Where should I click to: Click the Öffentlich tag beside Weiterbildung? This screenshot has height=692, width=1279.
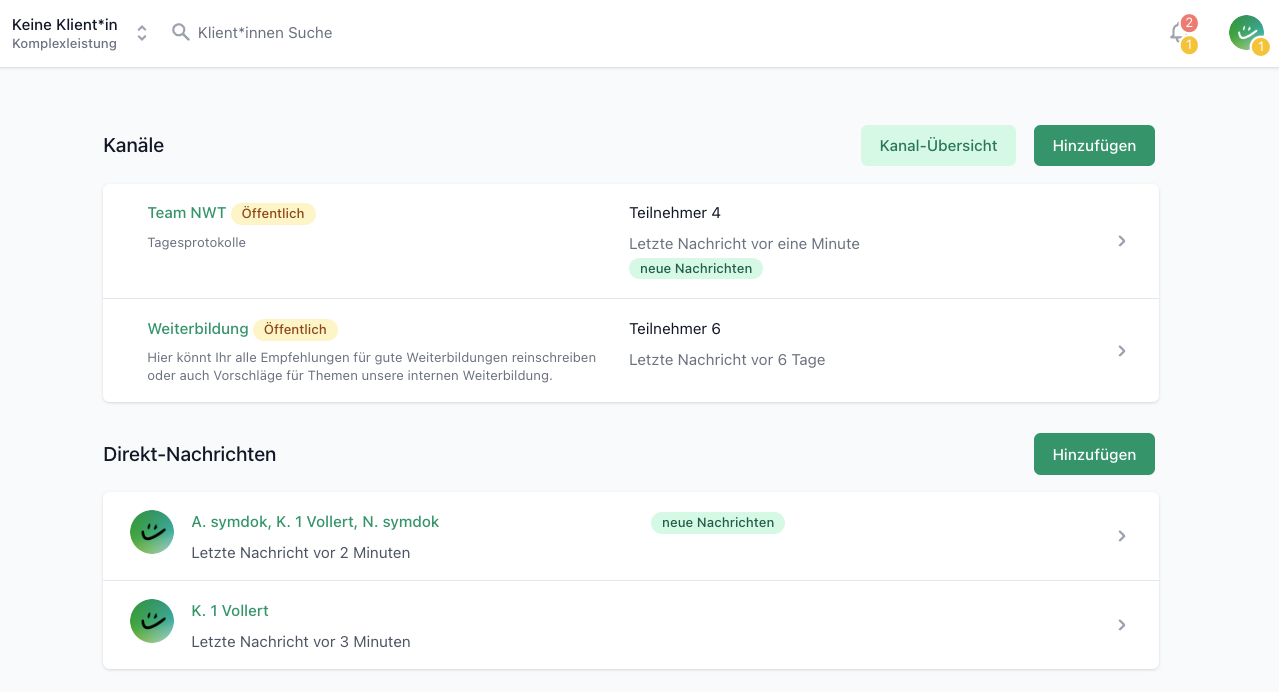(295, 329)
